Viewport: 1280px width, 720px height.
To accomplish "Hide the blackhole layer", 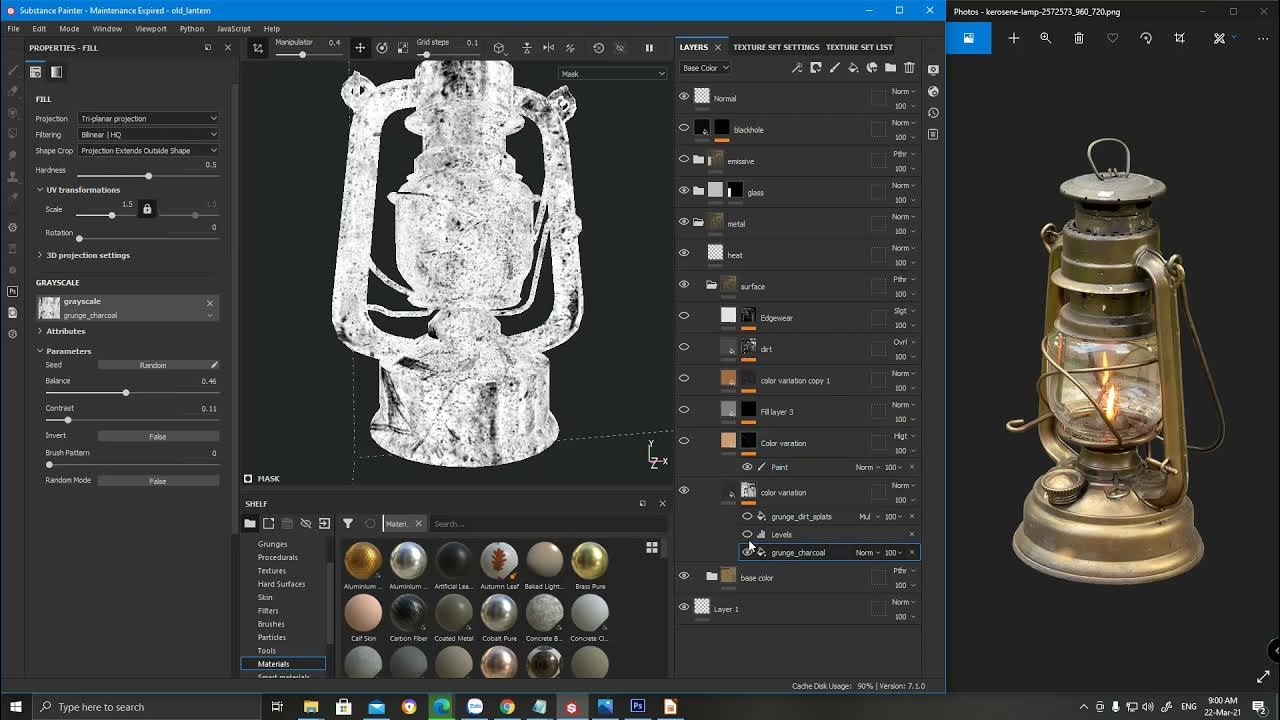I will coord(684,128).
